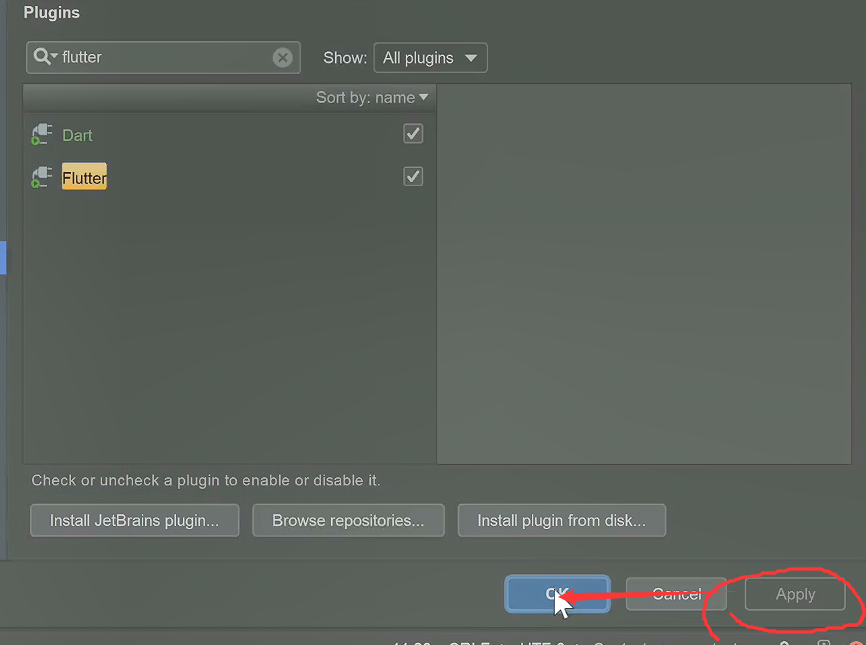Click the Dart plugin icon
The height and width of the screenshot is (645, 866).
click(x=41, y=134)
